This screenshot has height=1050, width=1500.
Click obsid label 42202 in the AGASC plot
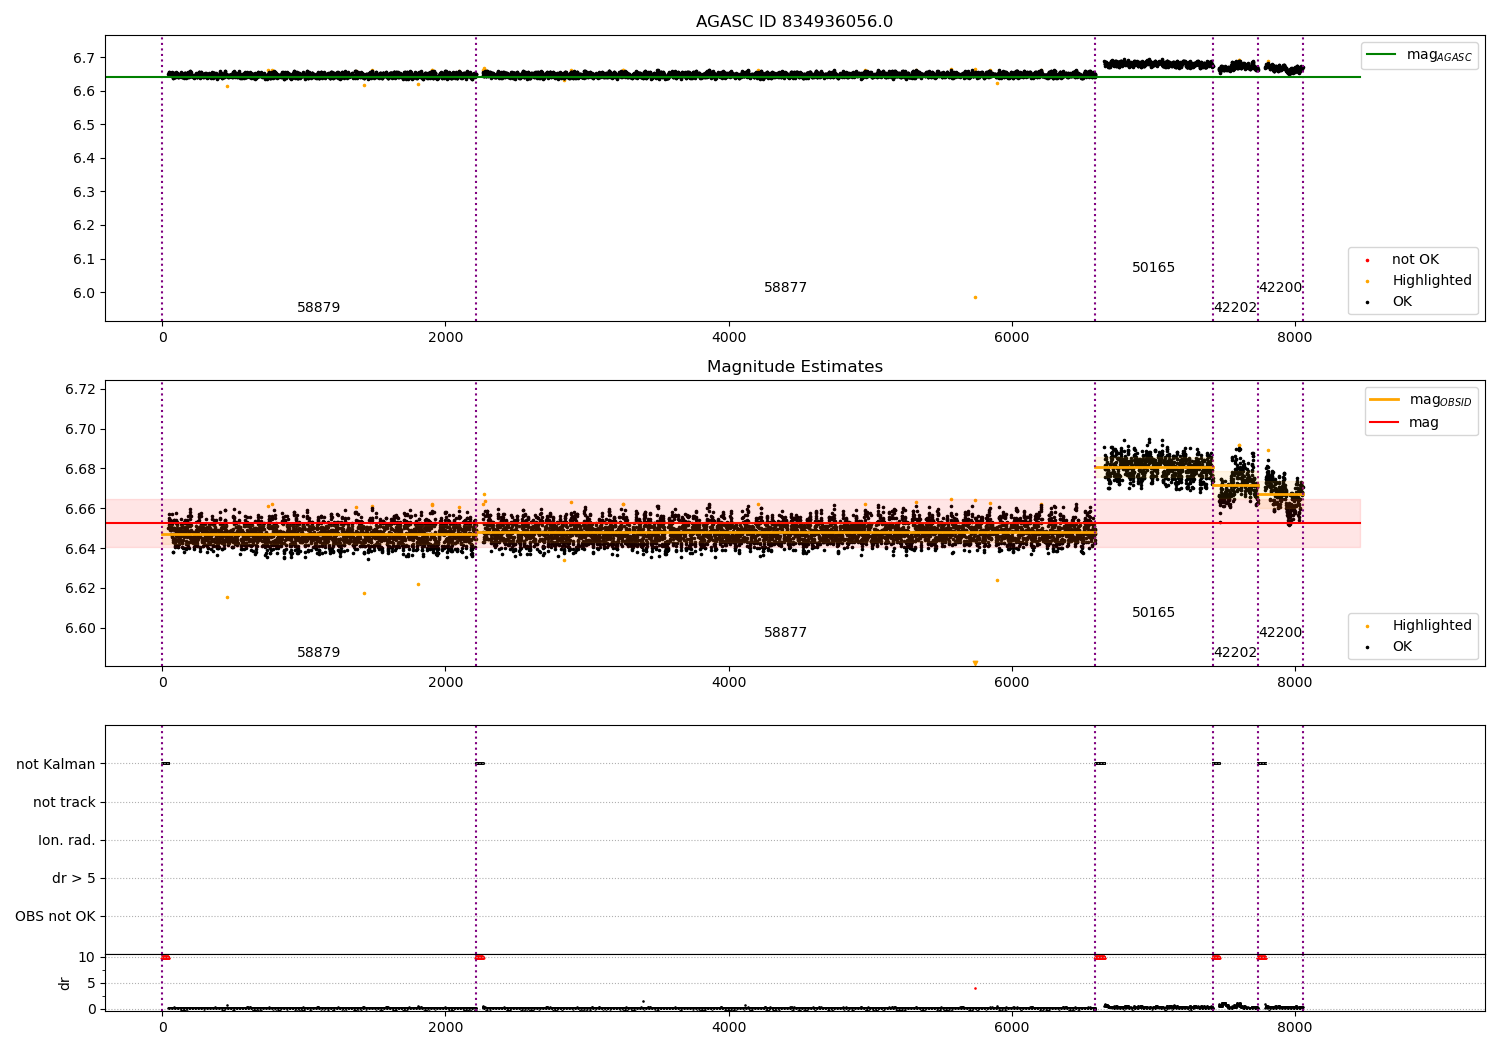click(x=1235, y=308)
